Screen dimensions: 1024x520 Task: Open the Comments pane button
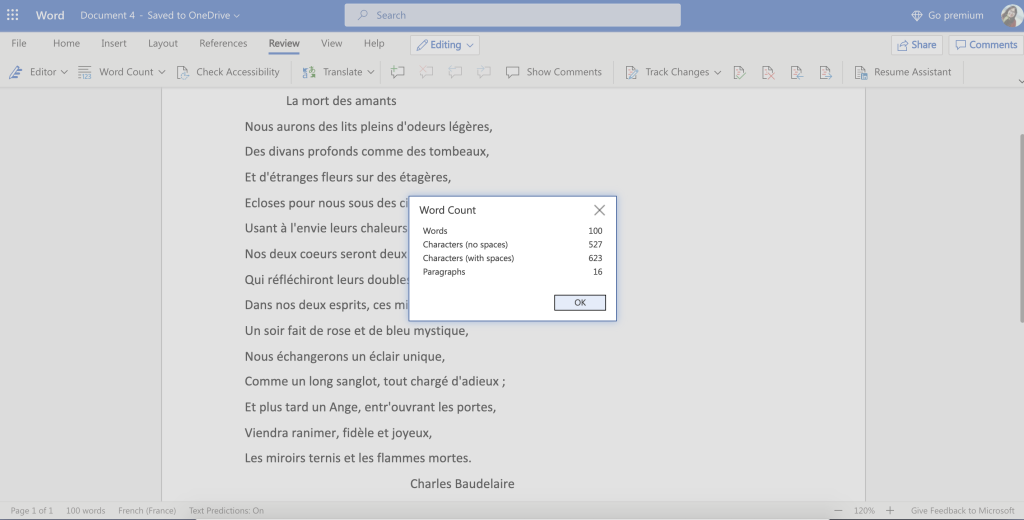coord(986,44)
